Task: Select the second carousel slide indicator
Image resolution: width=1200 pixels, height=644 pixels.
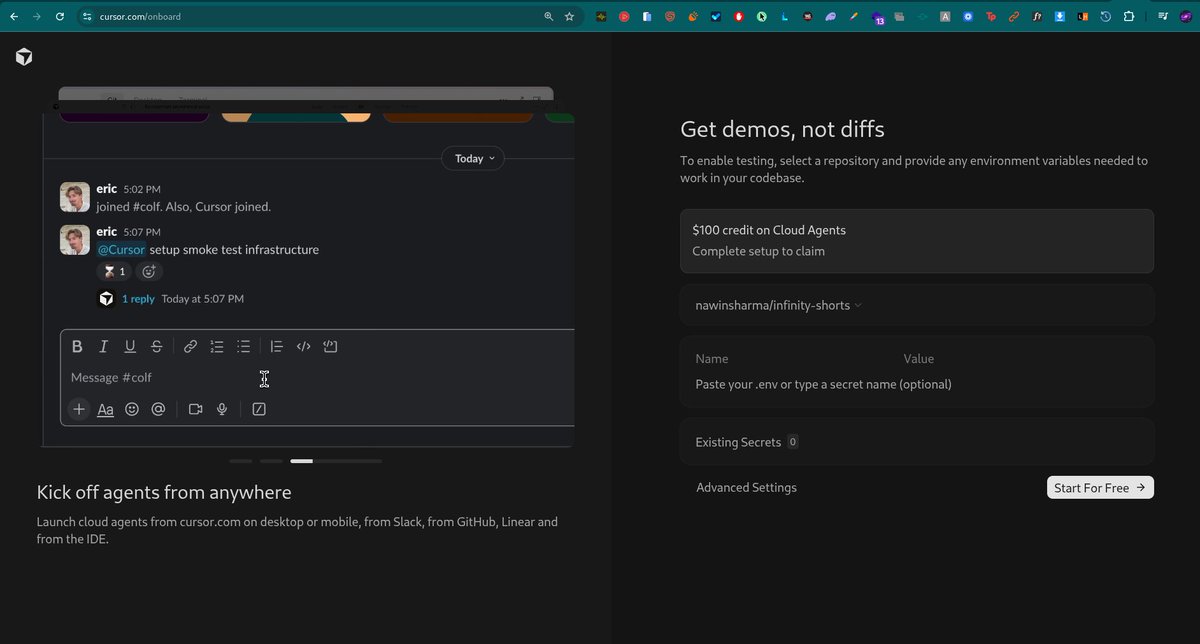Action: (x=271, y=461)
